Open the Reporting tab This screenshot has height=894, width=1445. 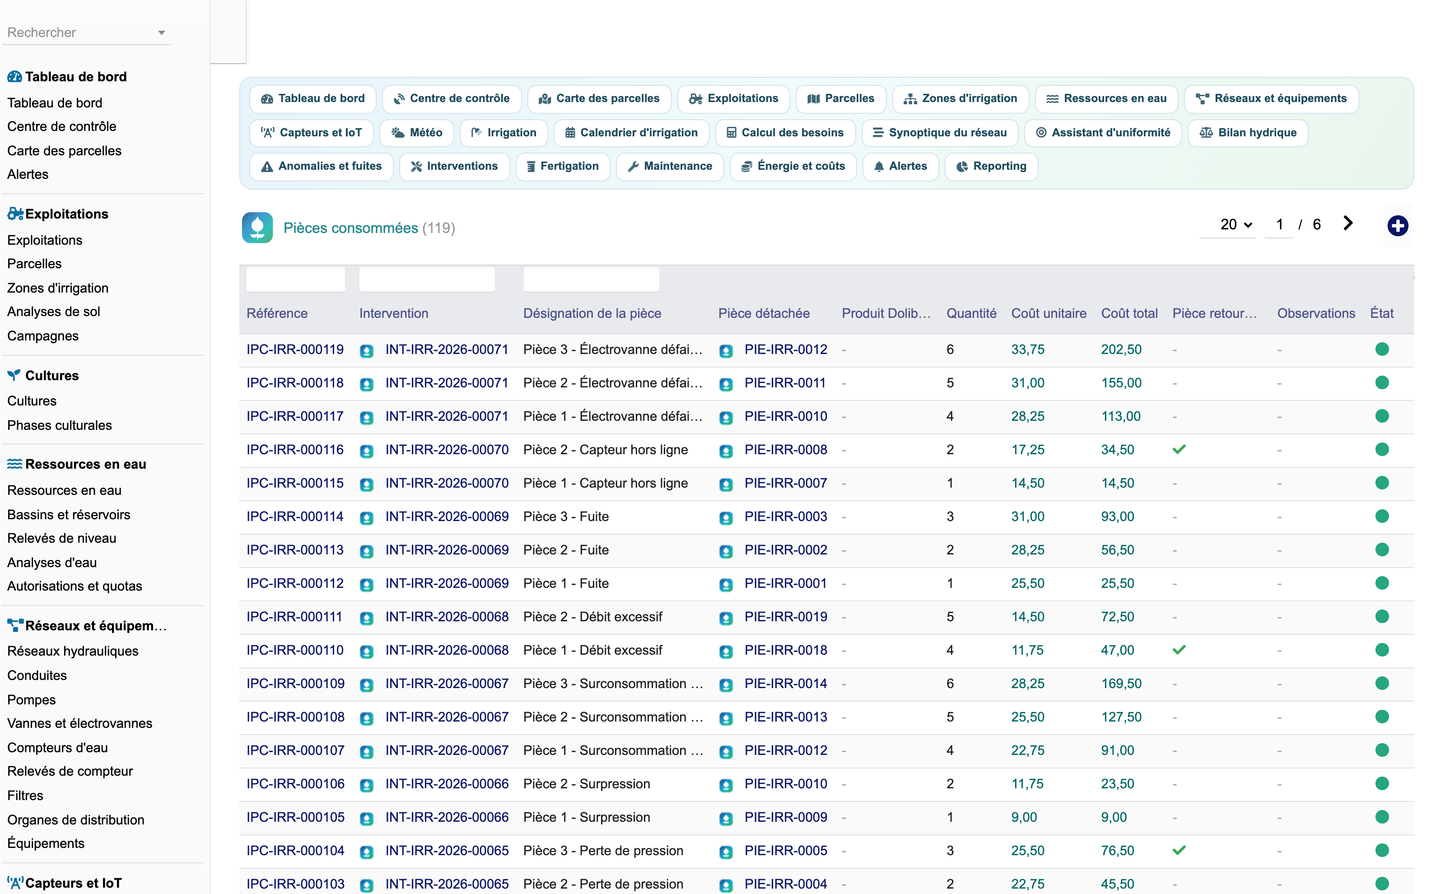click(x=992, y=167)
